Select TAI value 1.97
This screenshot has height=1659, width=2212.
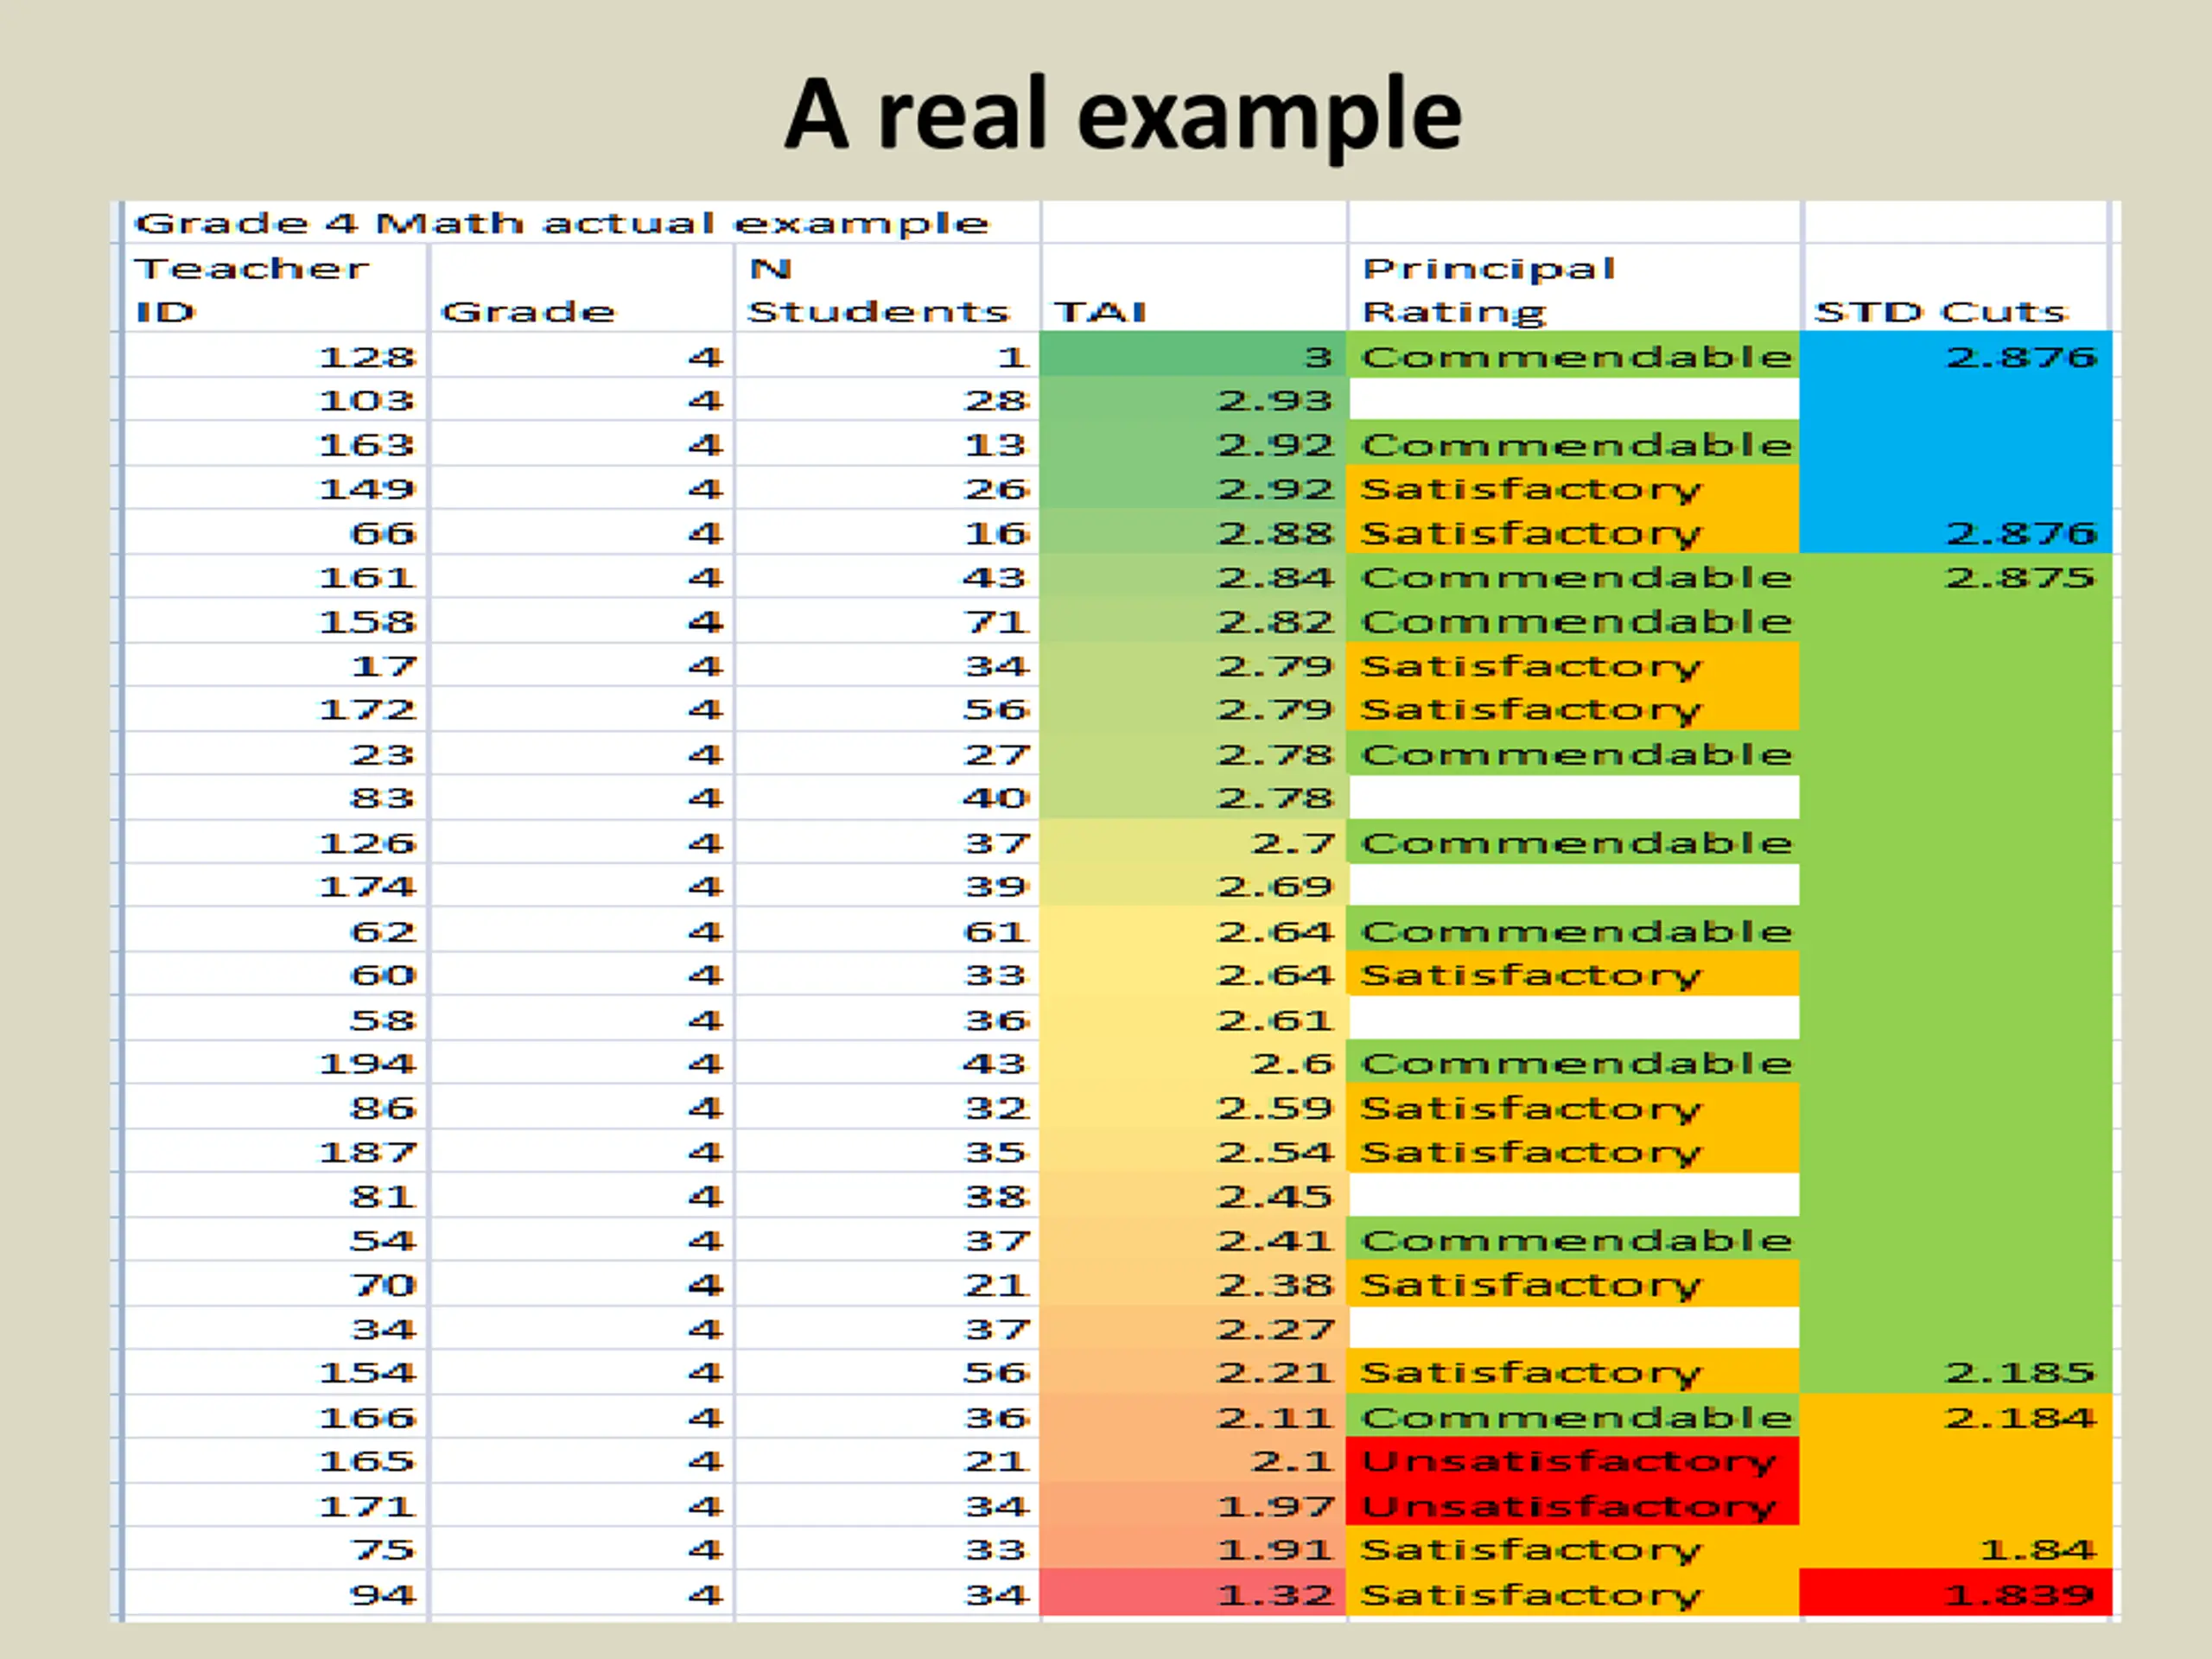click(x=1193, y=1505)
